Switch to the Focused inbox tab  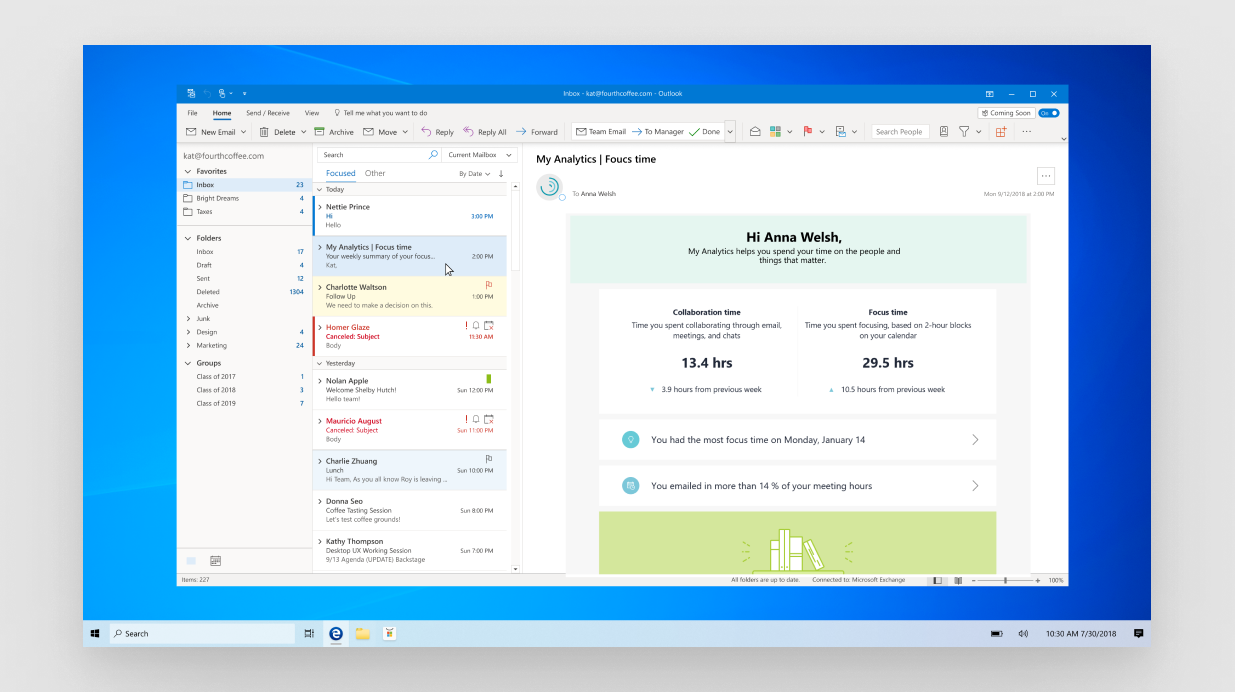point(340,173)
